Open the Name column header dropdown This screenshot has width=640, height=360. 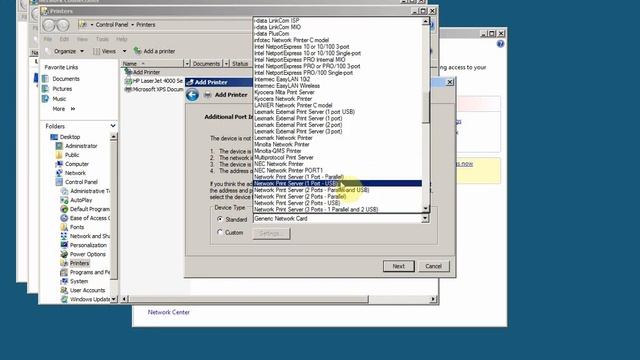187,64
